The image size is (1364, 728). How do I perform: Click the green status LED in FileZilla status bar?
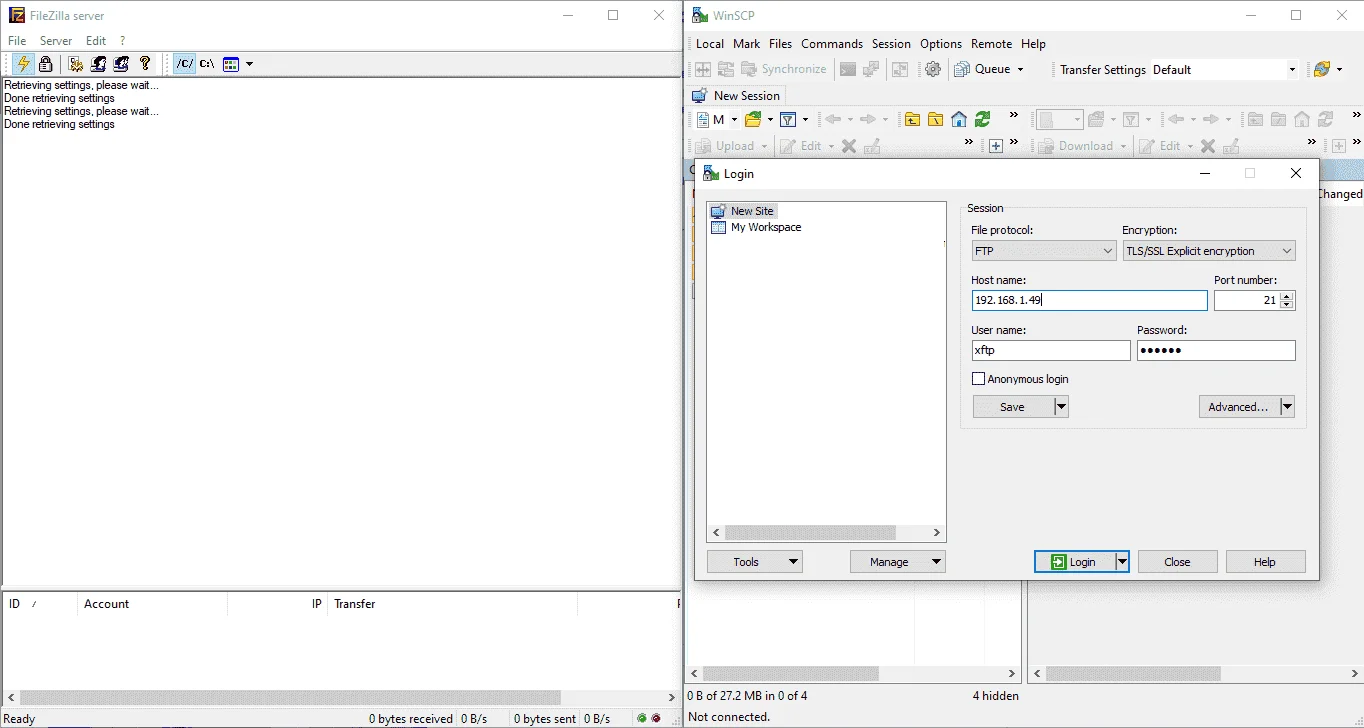pyautogui.click(x=642, y=718)
